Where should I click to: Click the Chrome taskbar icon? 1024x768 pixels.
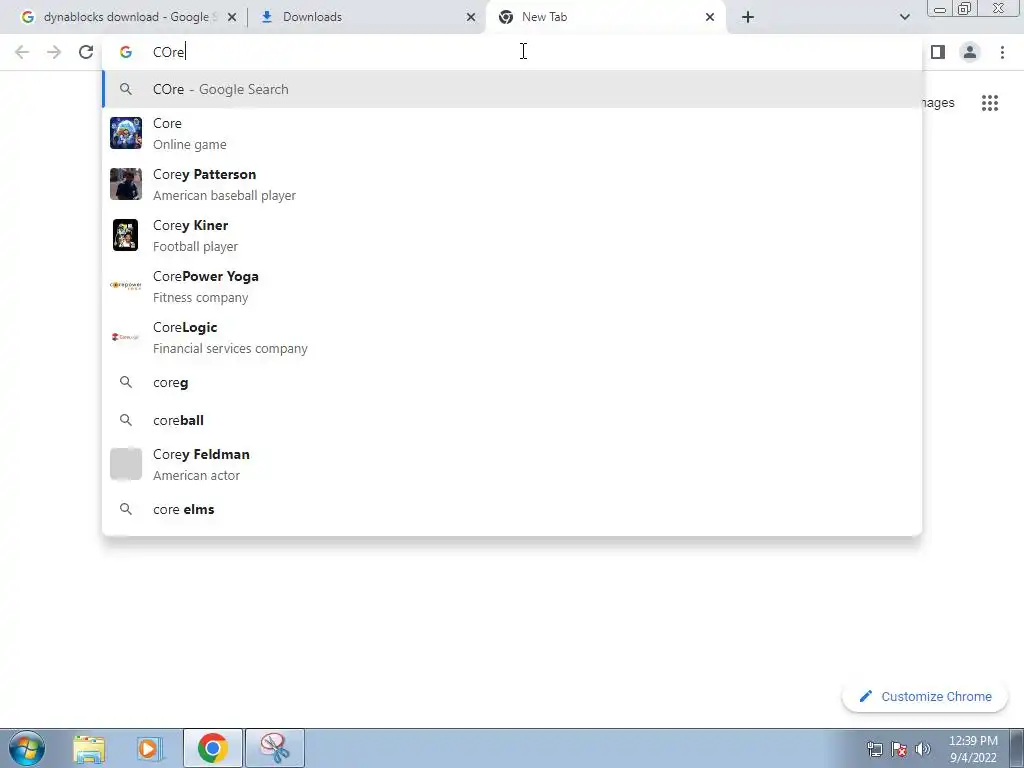click(x=212, y=748)
